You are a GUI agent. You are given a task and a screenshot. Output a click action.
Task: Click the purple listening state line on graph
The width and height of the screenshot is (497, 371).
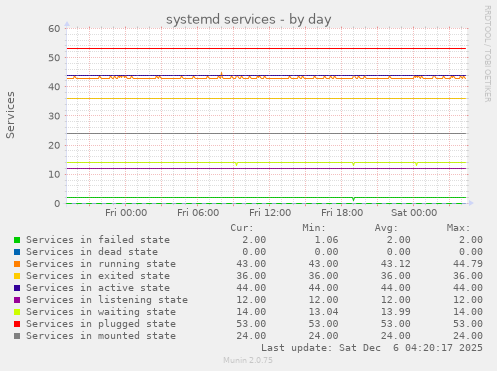tap(267, 168)
